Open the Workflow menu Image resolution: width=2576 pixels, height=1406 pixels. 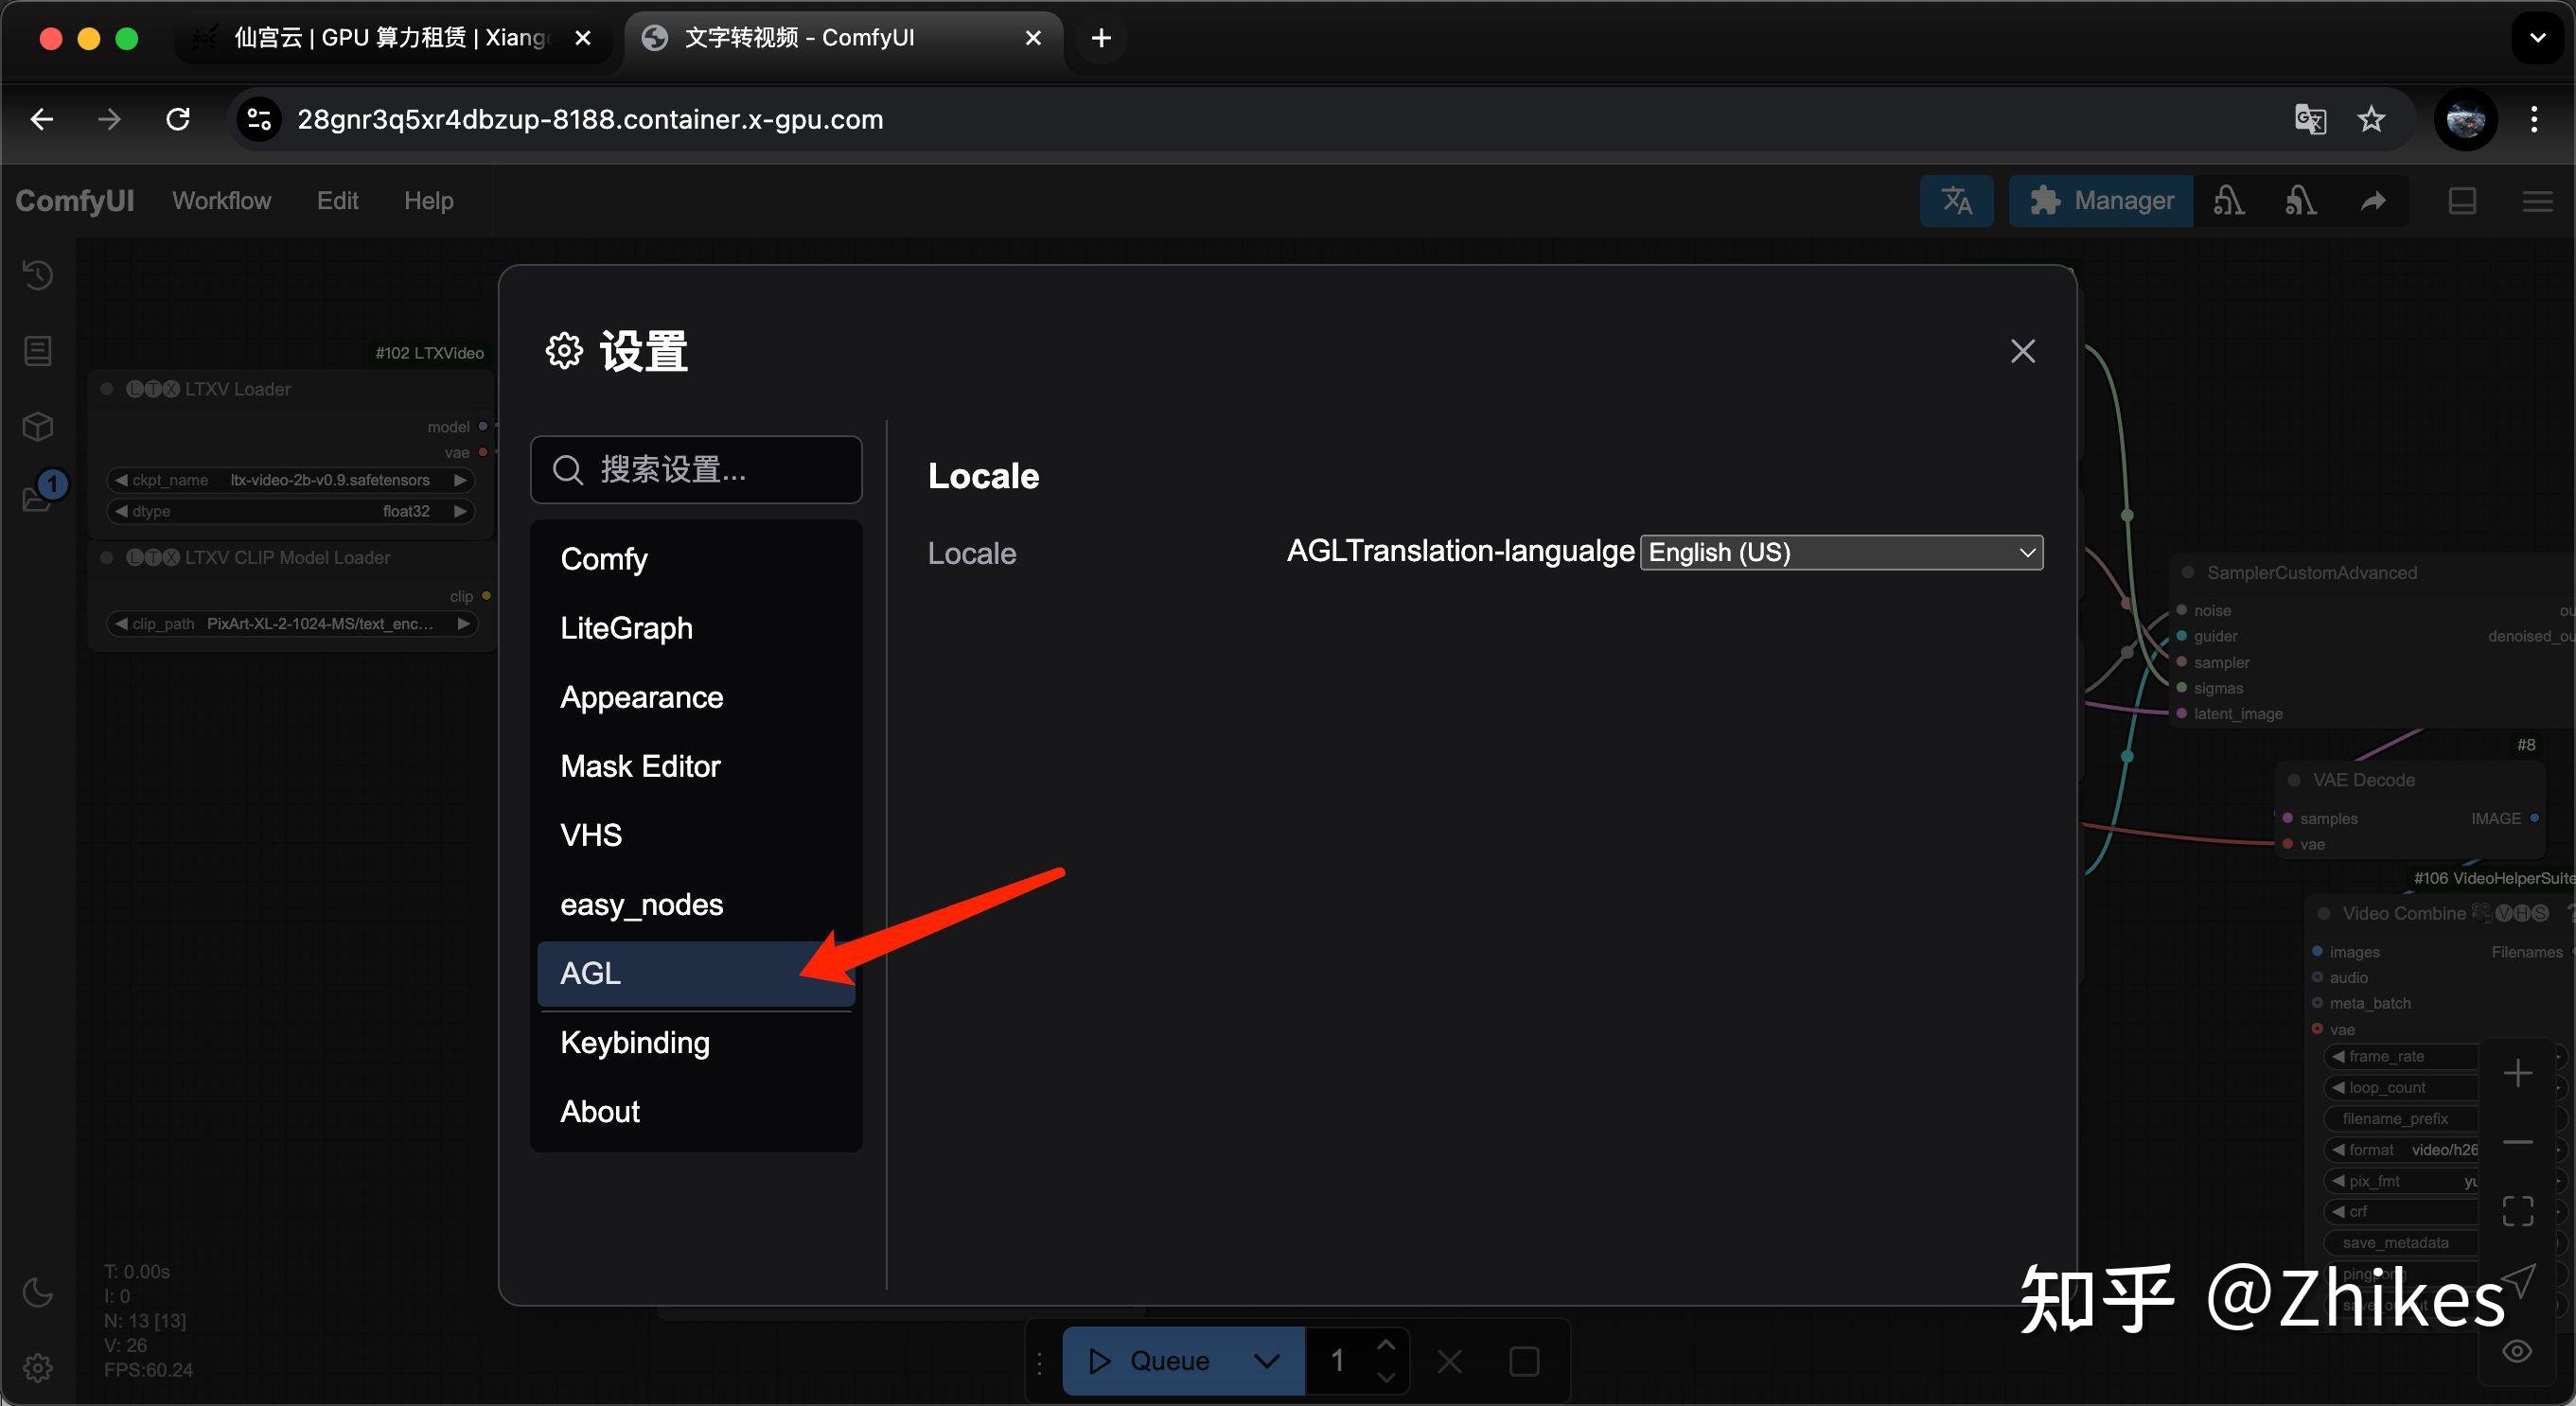click(x=221, y=201)
